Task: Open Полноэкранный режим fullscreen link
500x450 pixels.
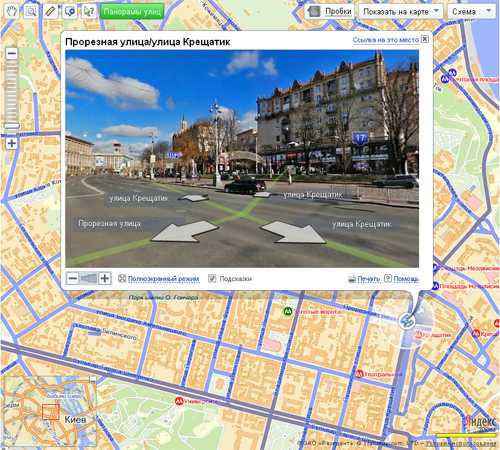Action: point(163,279)
